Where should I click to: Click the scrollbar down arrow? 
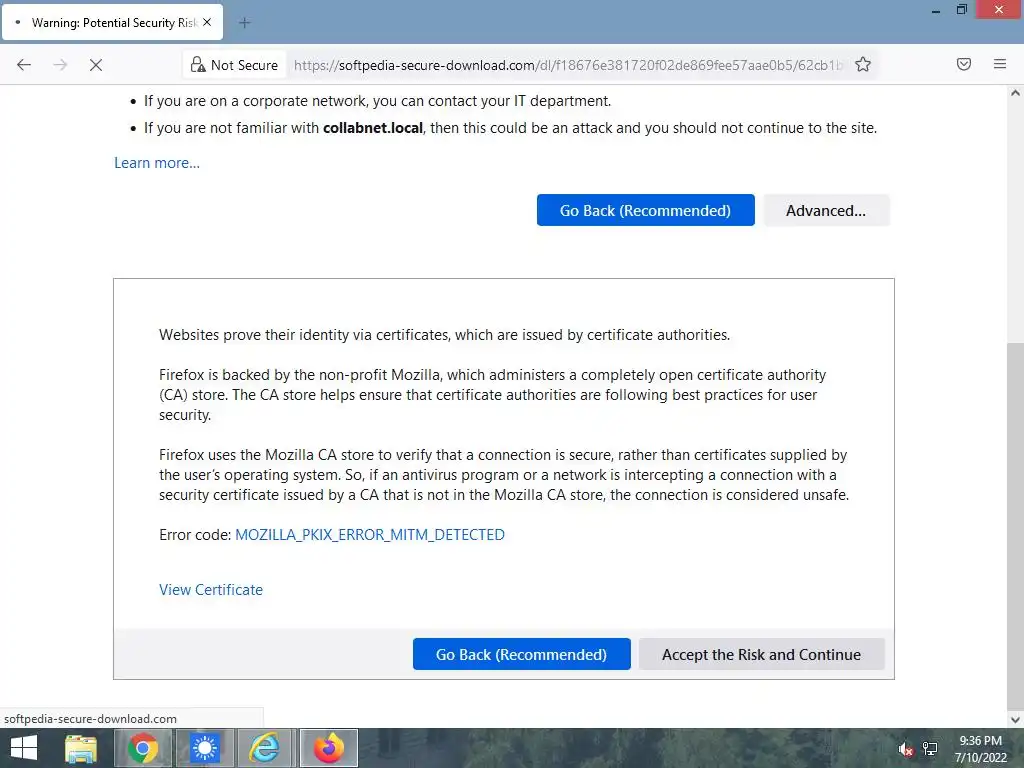pyautogui.click(x=1015, y=720)
